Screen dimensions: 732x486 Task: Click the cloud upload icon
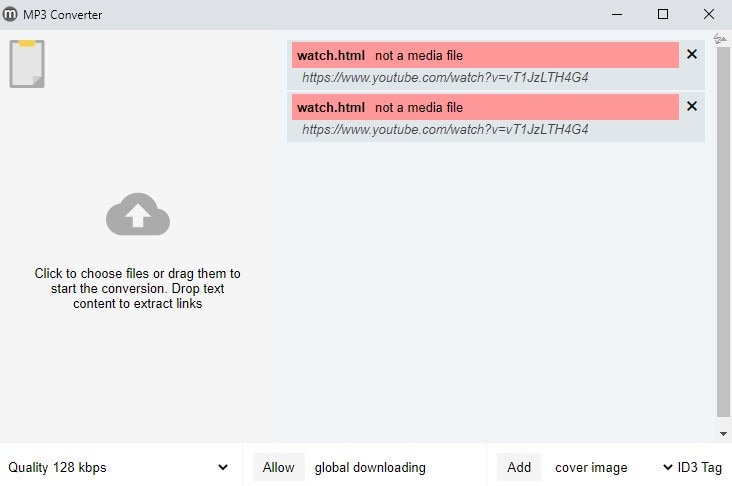(x=138, y=214)
